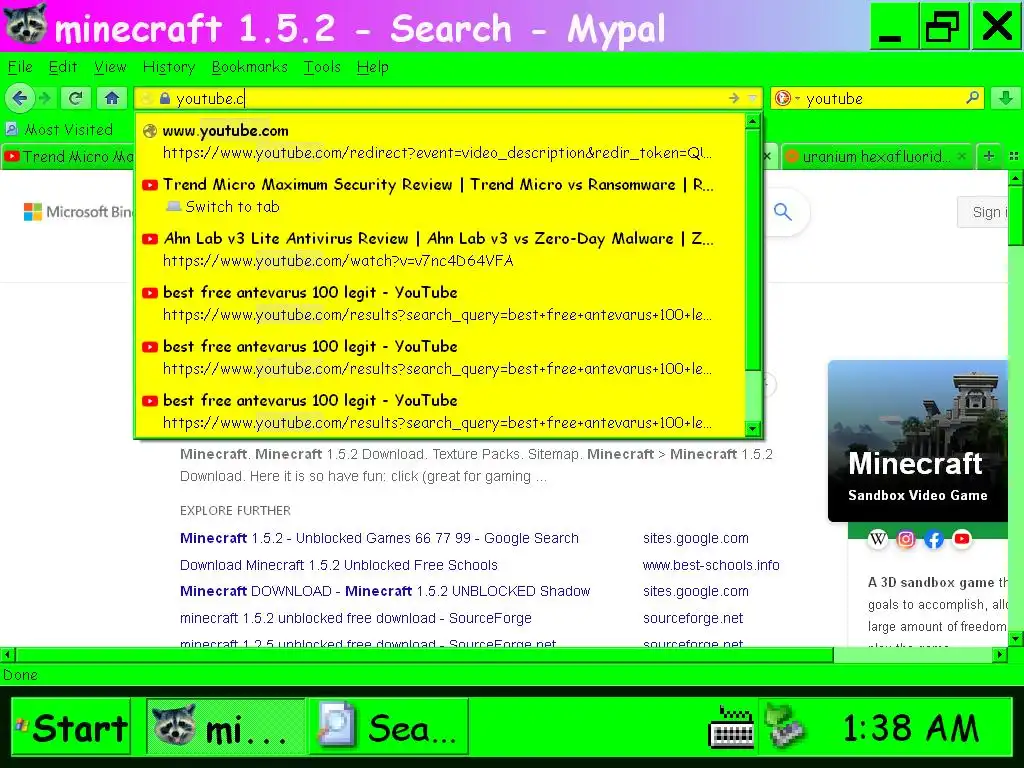Click the Forward arrow button
Viewport: 1024px width, 768px height.
pos(44,99)
